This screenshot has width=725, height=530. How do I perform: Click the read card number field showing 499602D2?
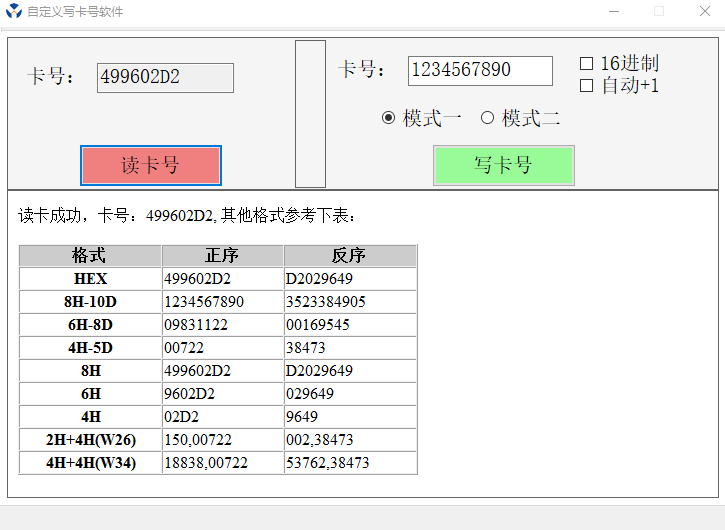(165, 78)
